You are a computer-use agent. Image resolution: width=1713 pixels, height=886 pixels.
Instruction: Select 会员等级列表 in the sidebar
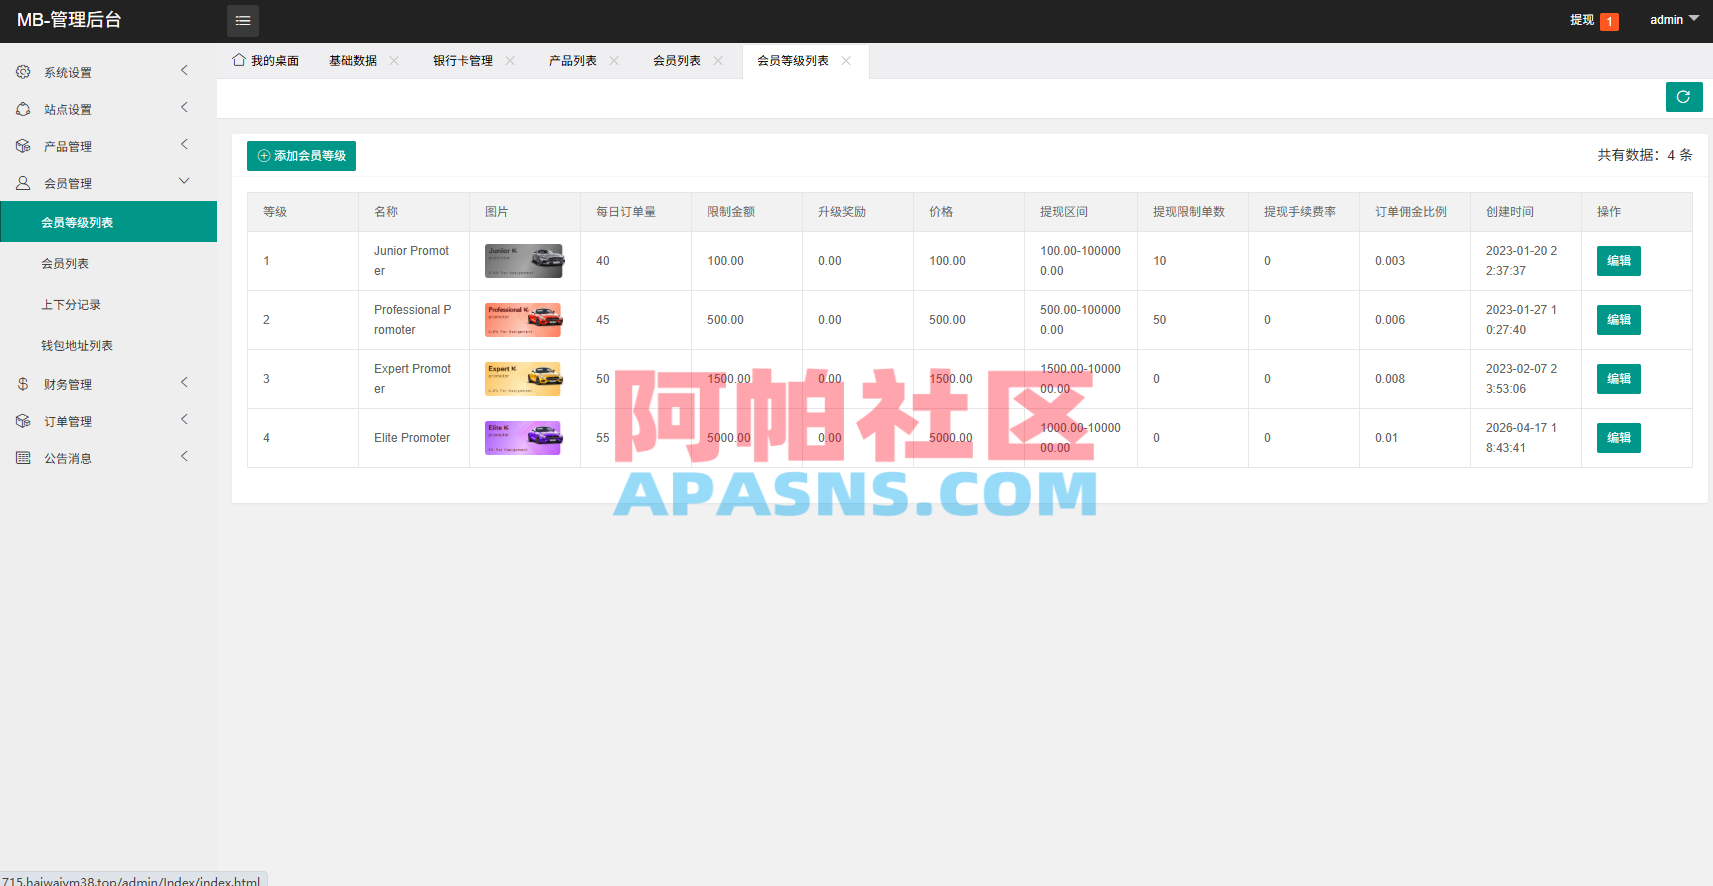(108, 222)
